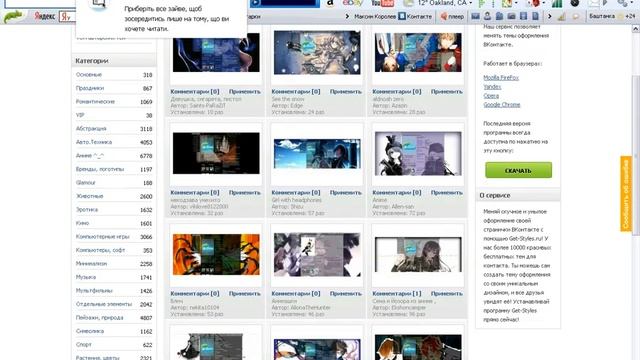
Task: Select the Аниме ^_^ category
Action: pos(90,156)
